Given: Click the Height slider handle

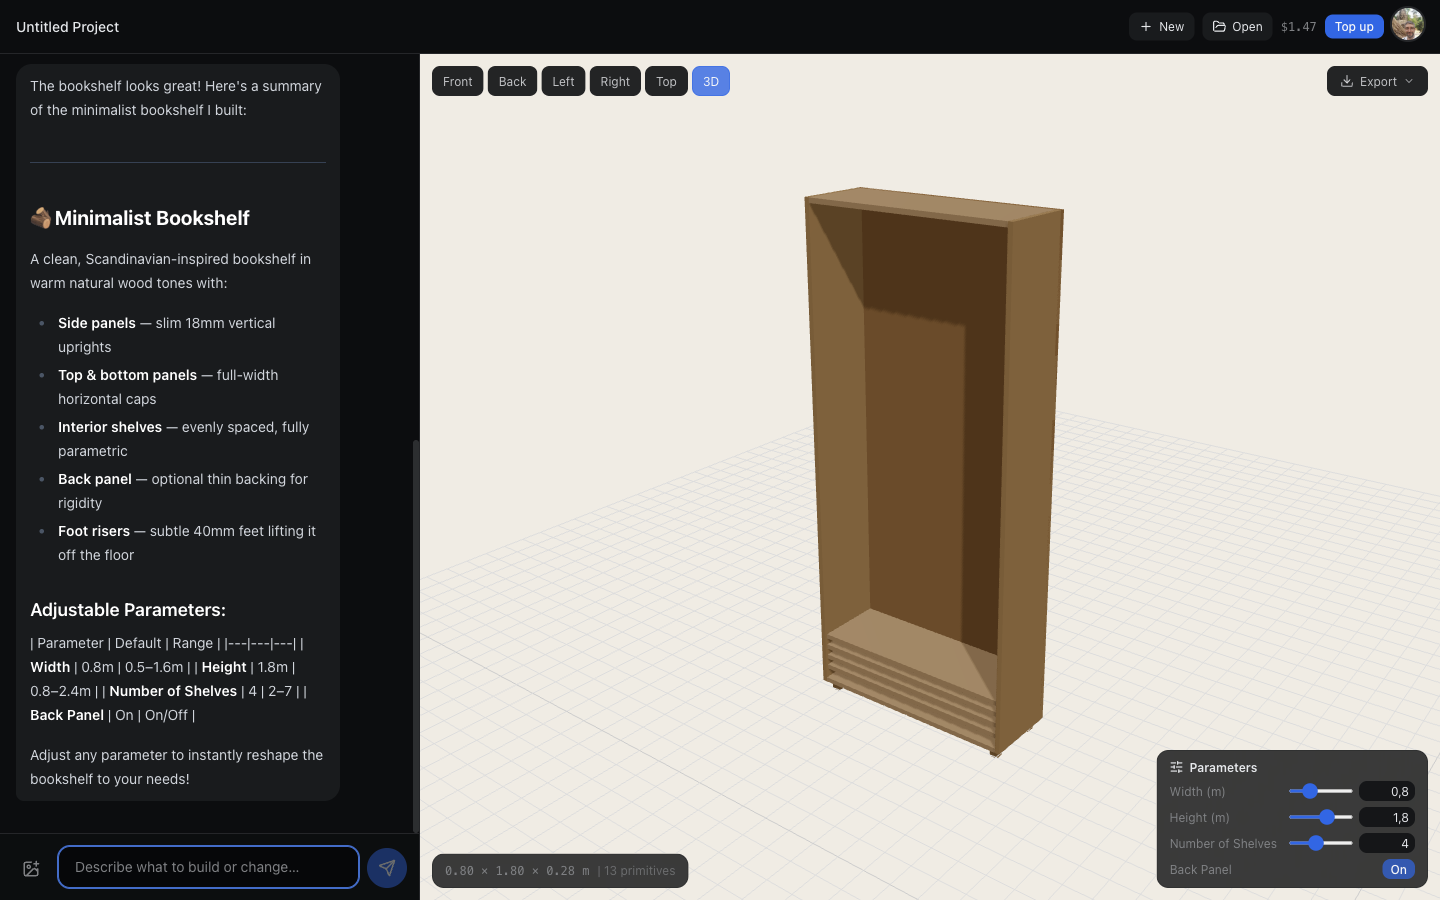Looking at the screenshot, I should pos(1327,817).
